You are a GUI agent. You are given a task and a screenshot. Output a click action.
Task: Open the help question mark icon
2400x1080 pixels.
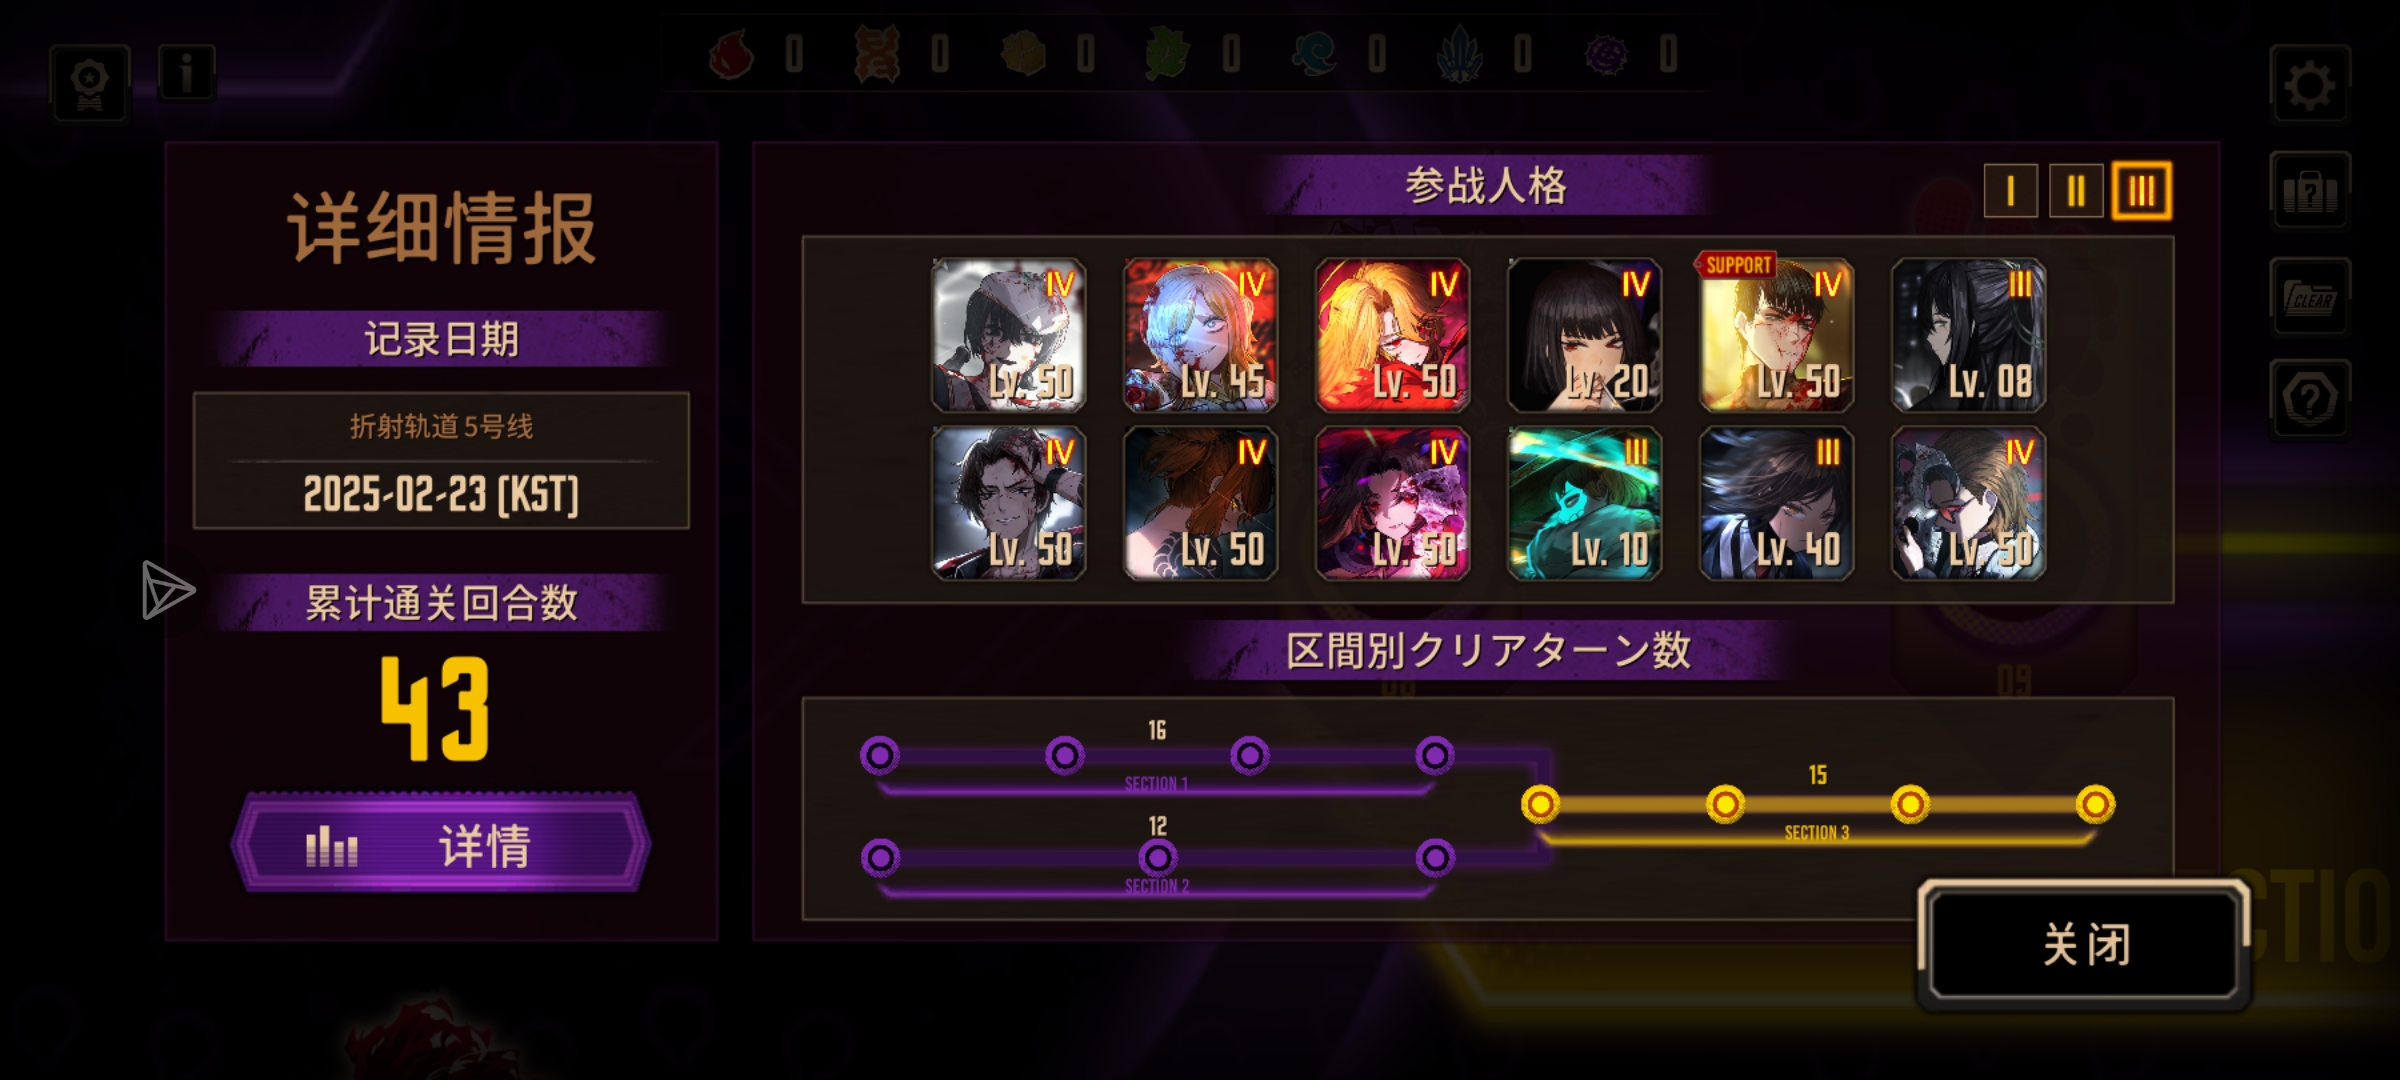2309,398
